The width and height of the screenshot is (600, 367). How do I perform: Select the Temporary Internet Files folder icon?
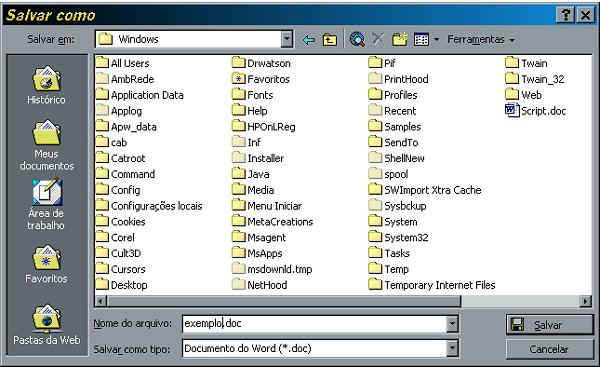click(375, 285)
